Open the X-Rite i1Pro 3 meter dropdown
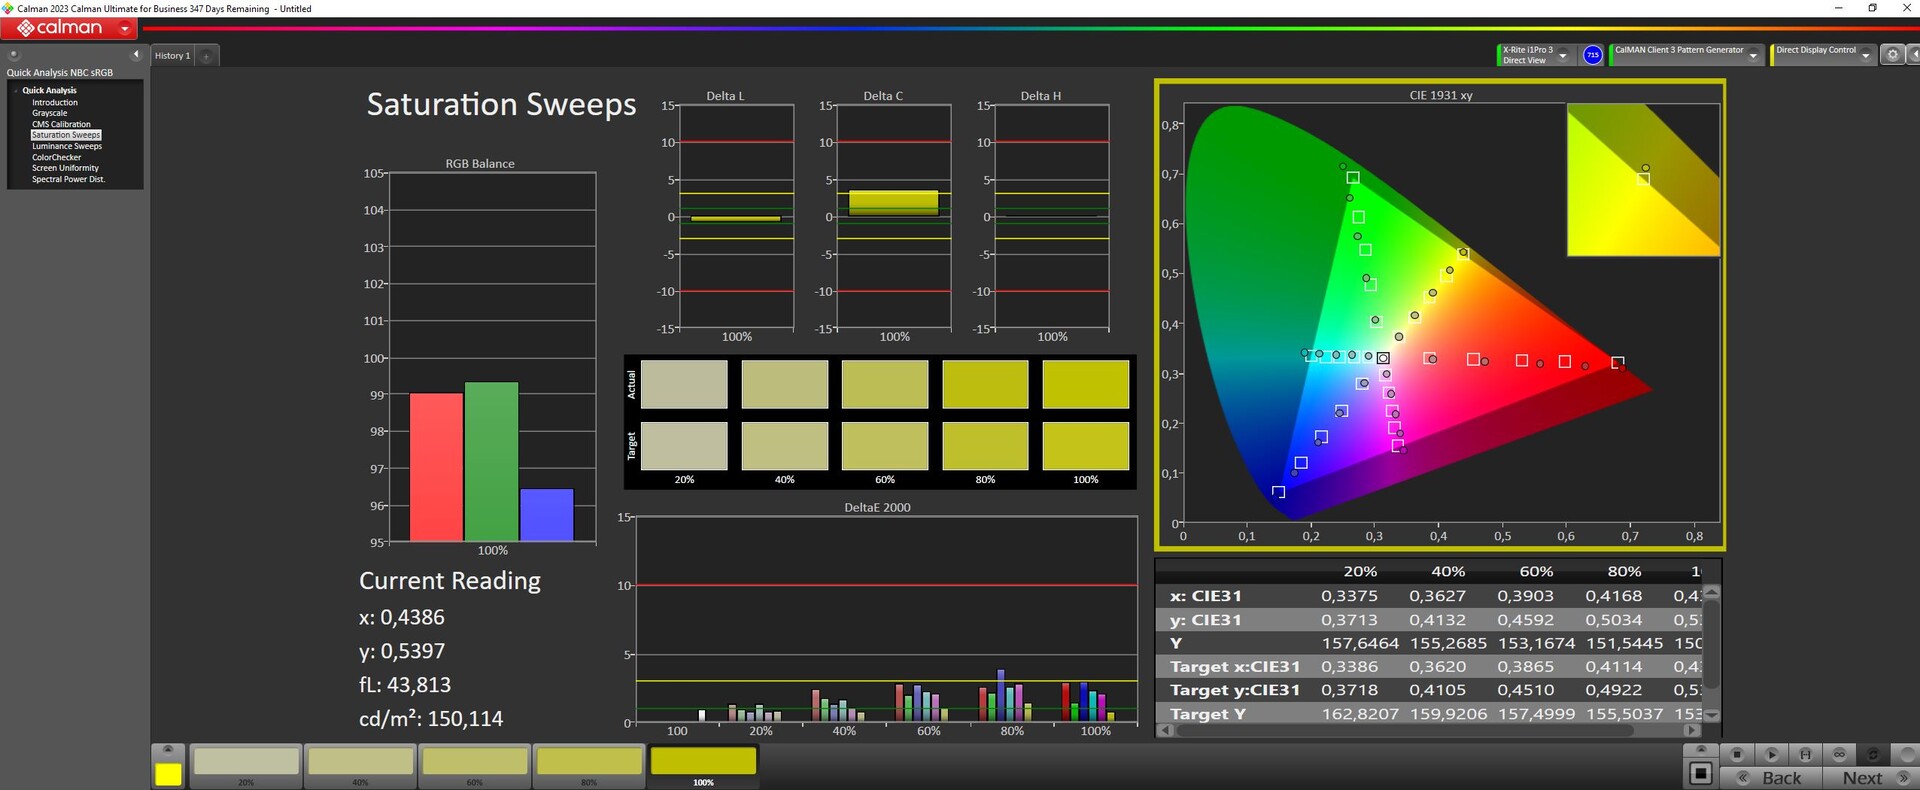Screen dimensions: 1920x790 click(1562, 56)
